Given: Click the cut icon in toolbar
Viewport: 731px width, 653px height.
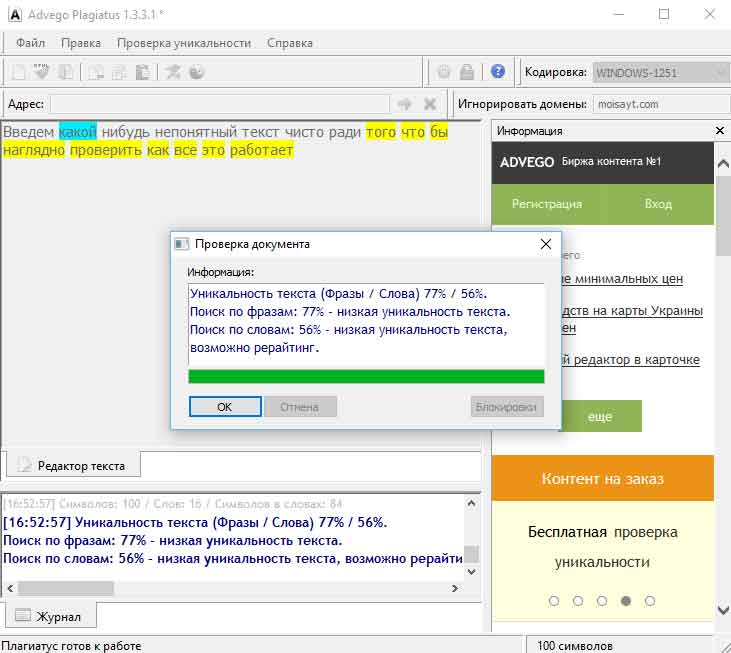Looking at the screenshot, I should tap(96, 72).
